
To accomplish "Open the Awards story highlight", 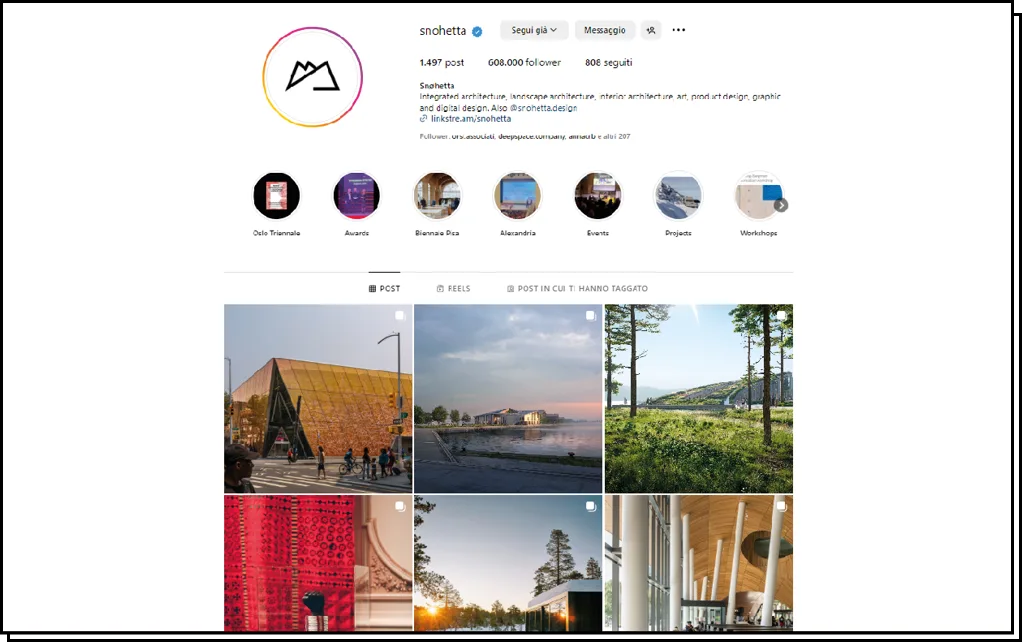I will click(x=357, y=196).
